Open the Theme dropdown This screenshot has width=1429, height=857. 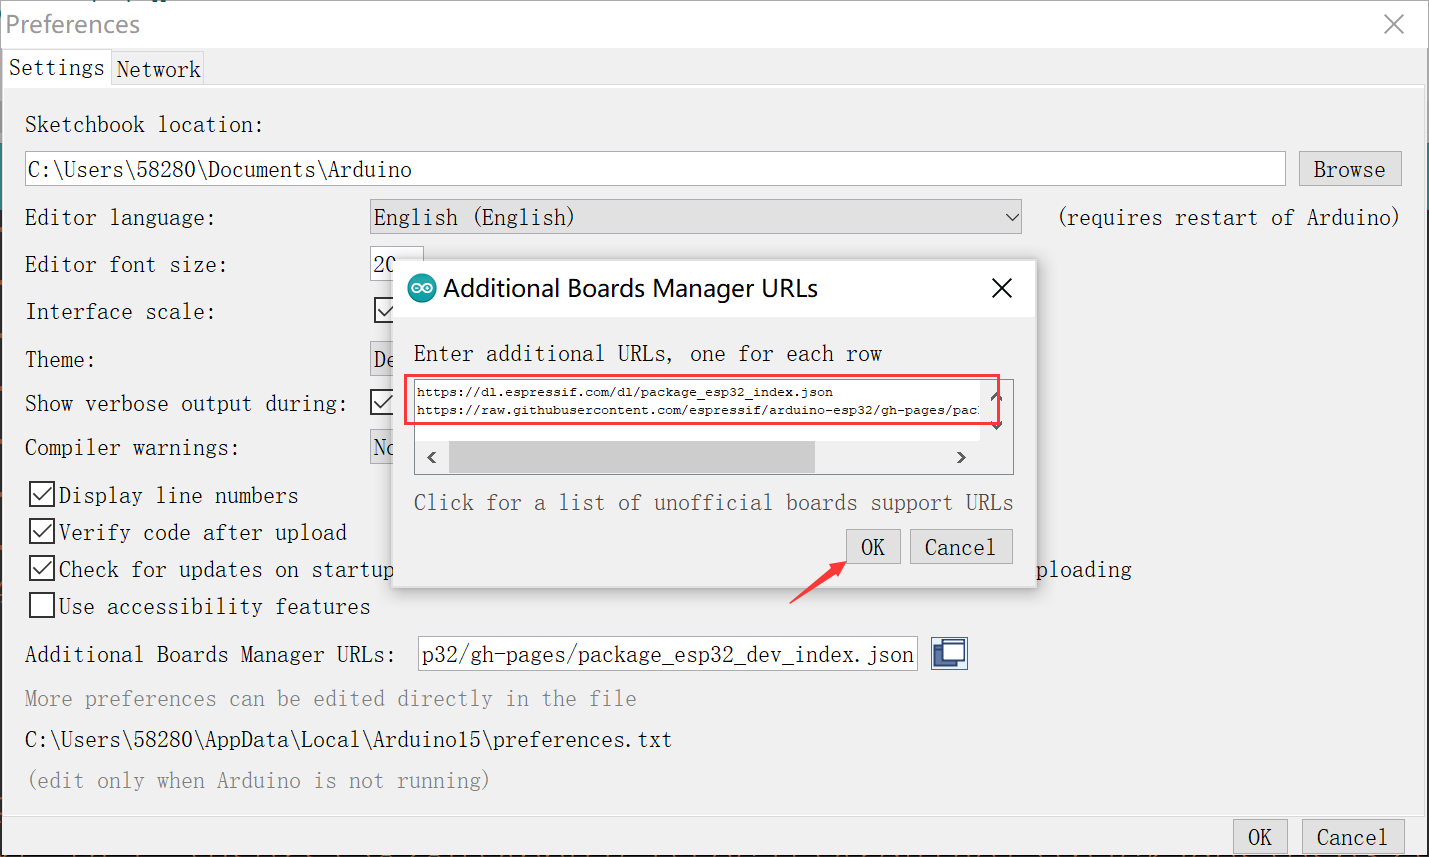pyautogui.click(x=382, y=359)
